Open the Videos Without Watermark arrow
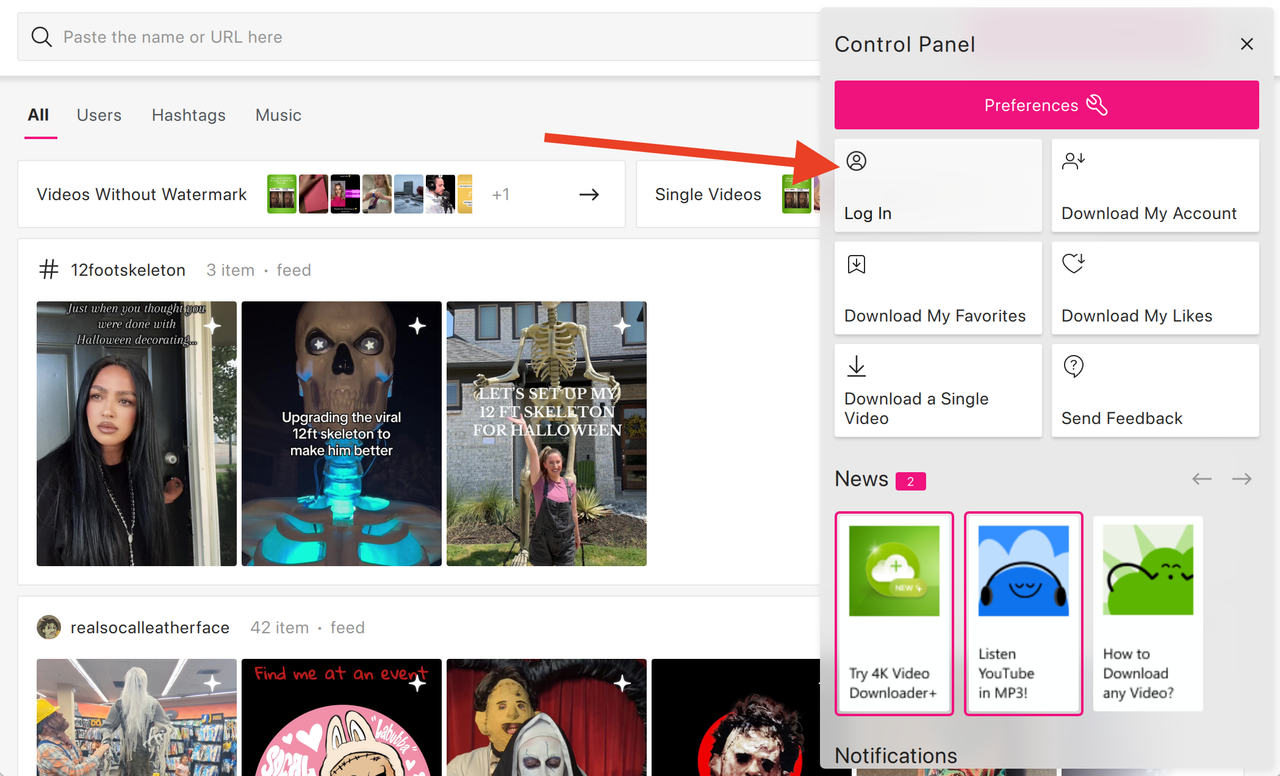The image size is (1280, 776). pos(589,194)
